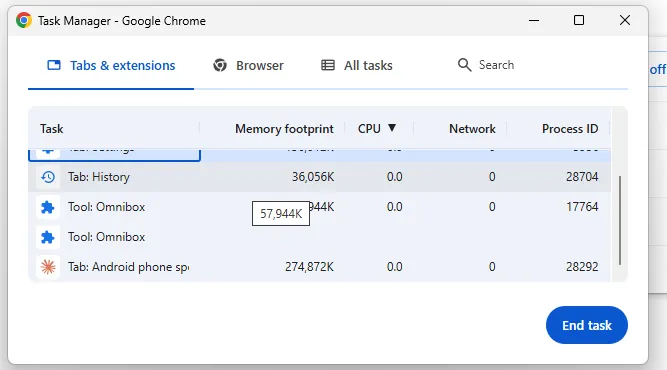The width and height of the screenshot is (667, 370).
Task: Open the Browser tab
Action: click(248, 65)
